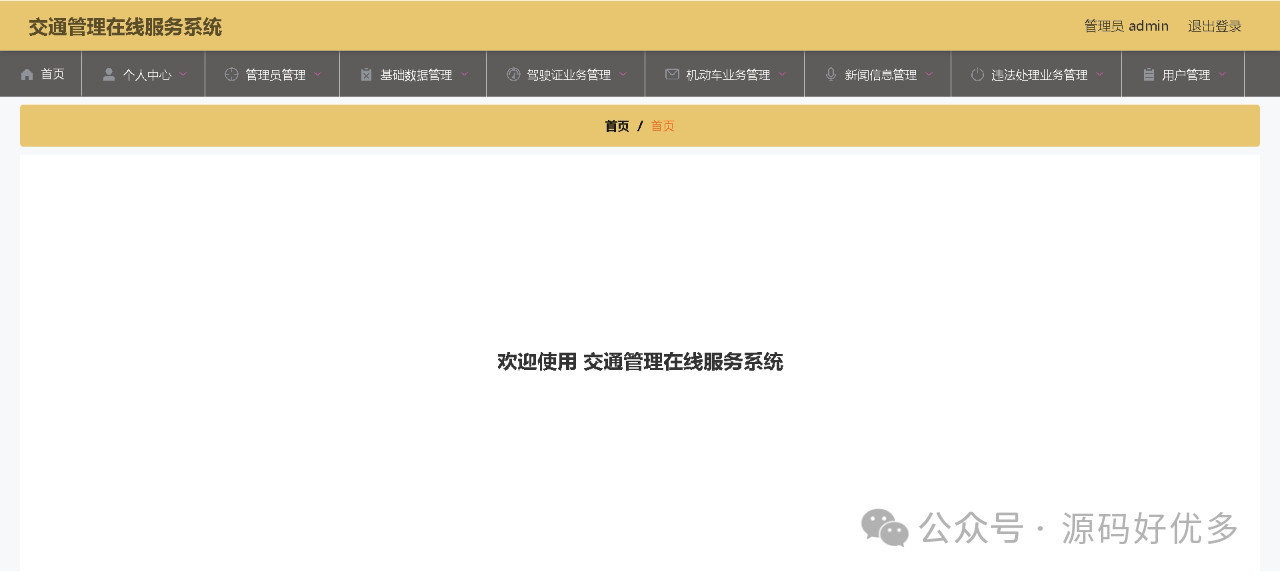Open the 驾驶证业务管理 menu
This screenshot has height=580, width=1280.
(x=567, y=74)
